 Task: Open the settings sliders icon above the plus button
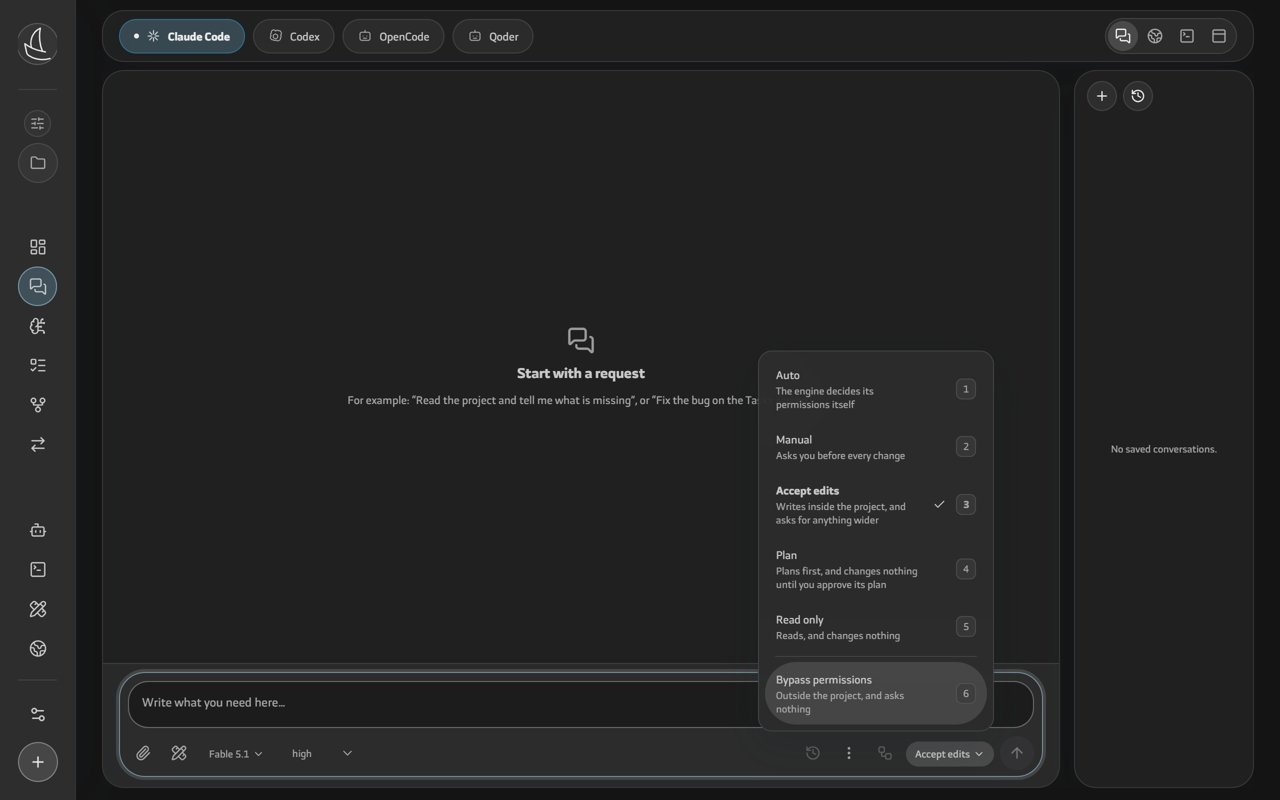pos(38,714)
